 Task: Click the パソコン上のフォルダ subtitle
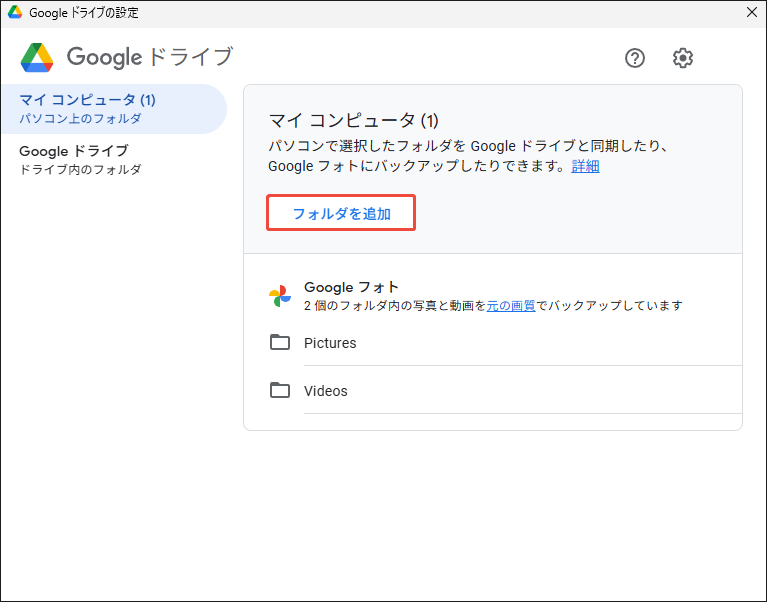click(x=80, y=118)
